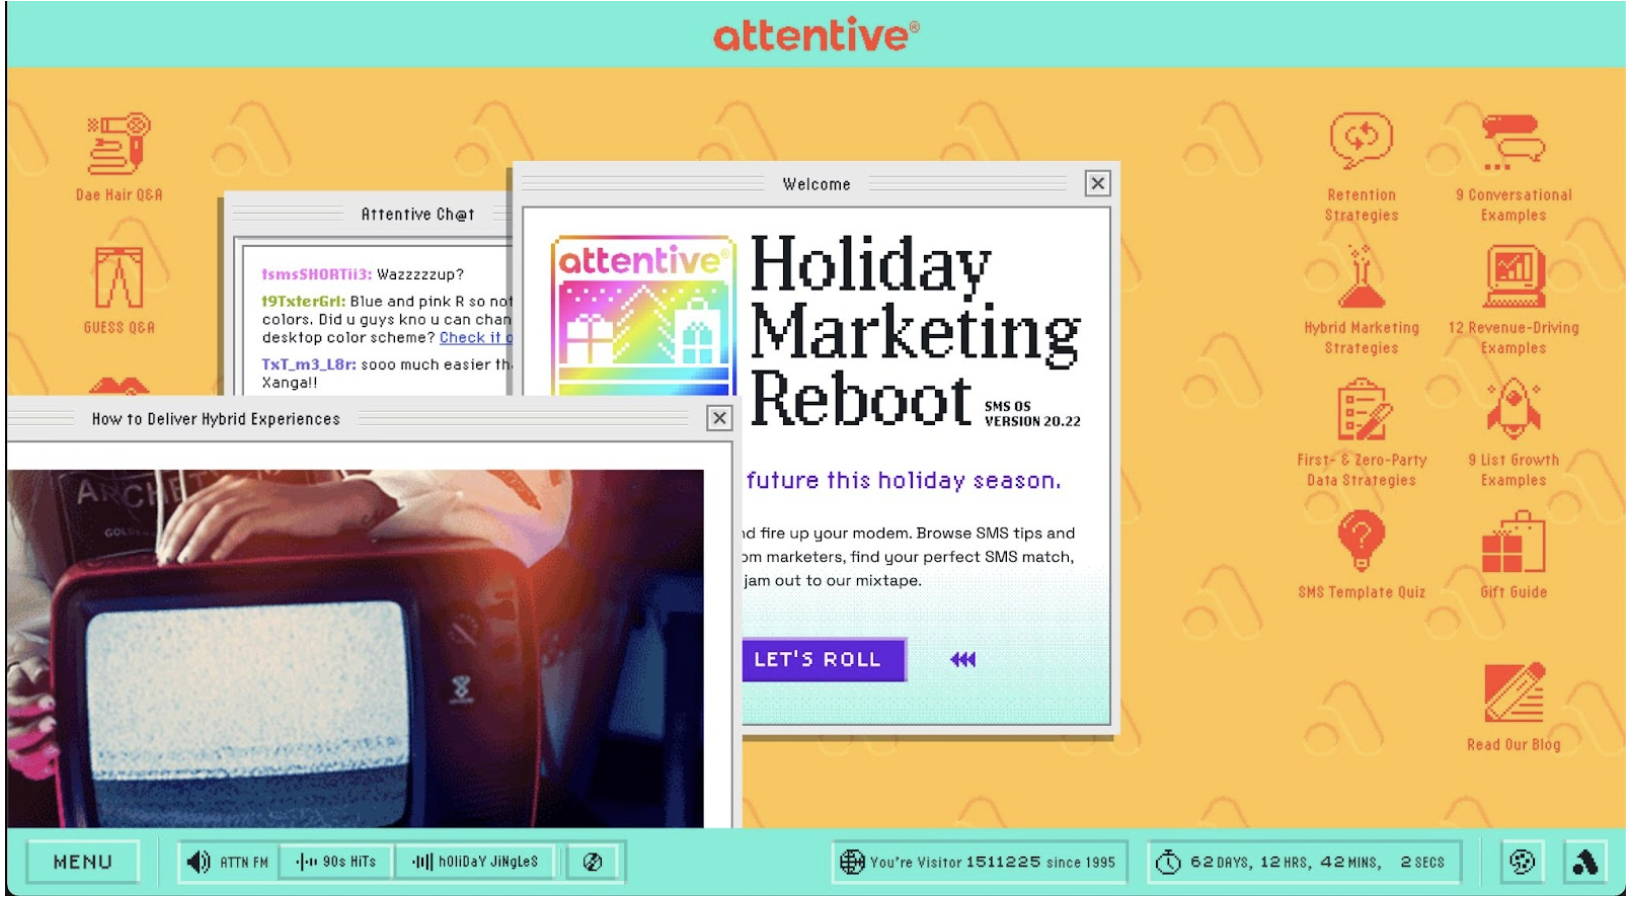The width and height of the screenshot is (1628, 902).
Task: Click the speaker volume icon in taskbar
Action: tap(198, 862)
